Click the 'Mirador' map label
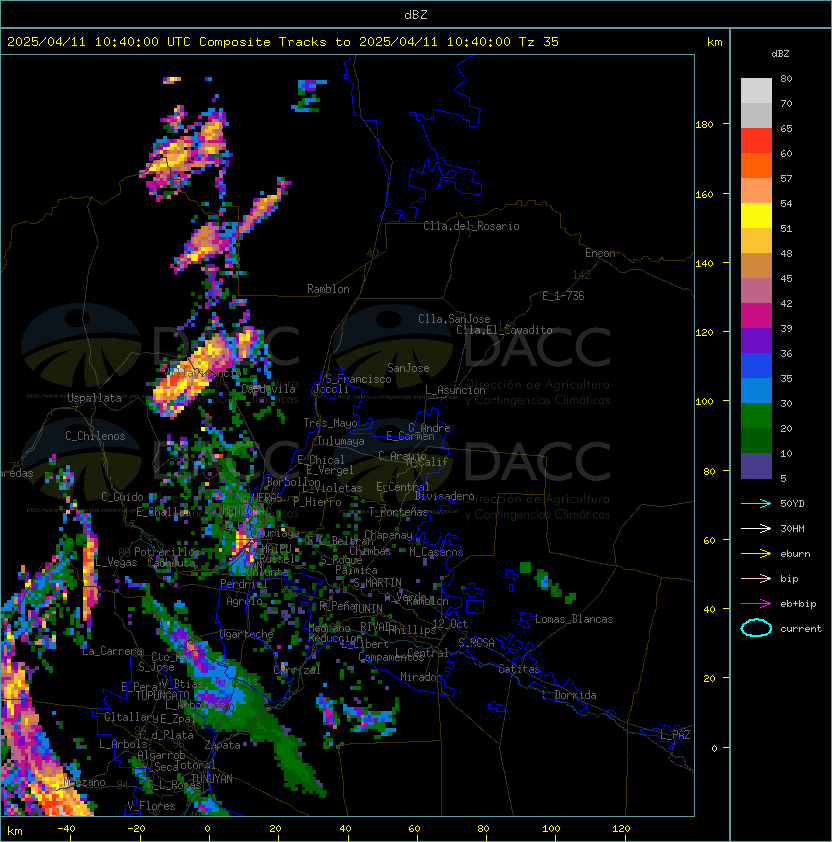 coord(421,677)
